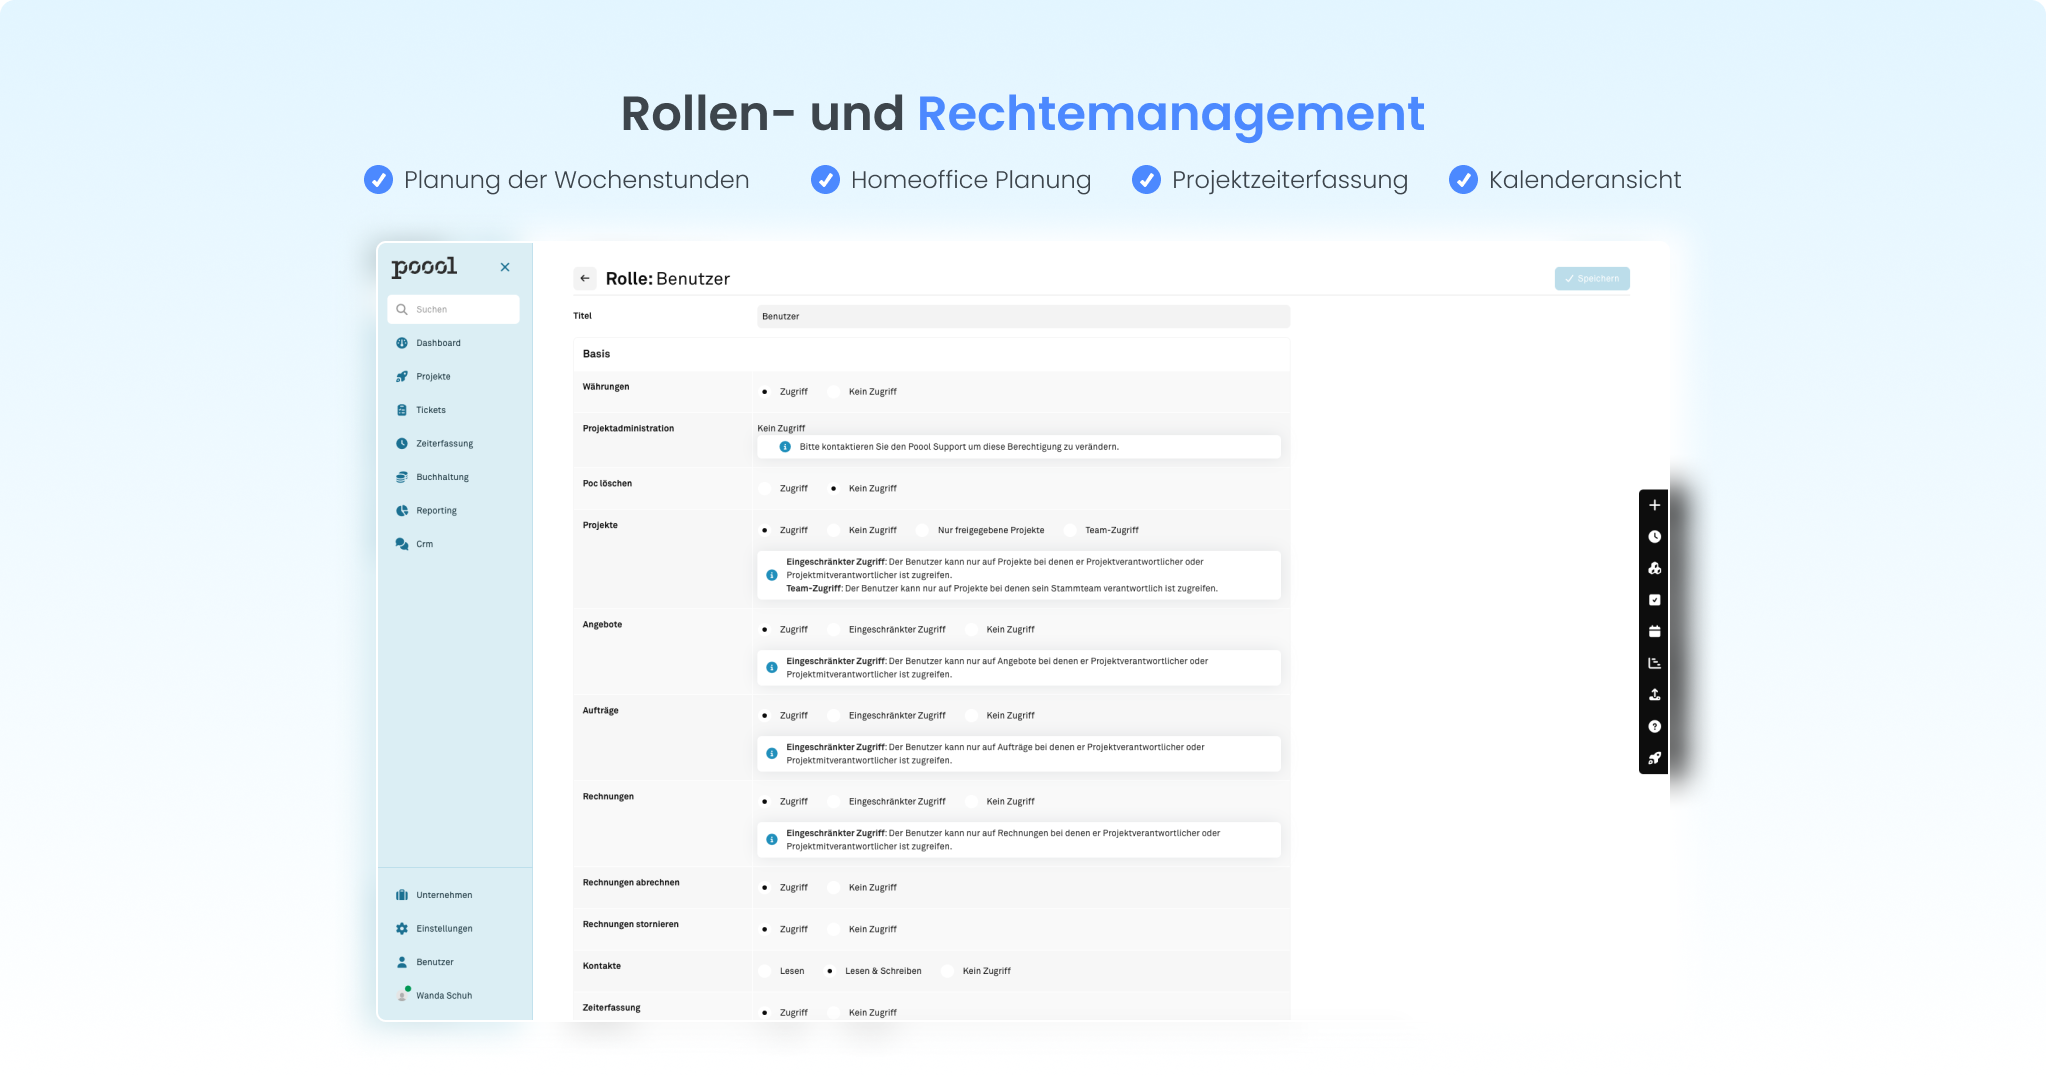Choose Eingeschränkter Zugriff for Angebote
Viewport: 2046px width, 1079px height.
pos(834,629)
